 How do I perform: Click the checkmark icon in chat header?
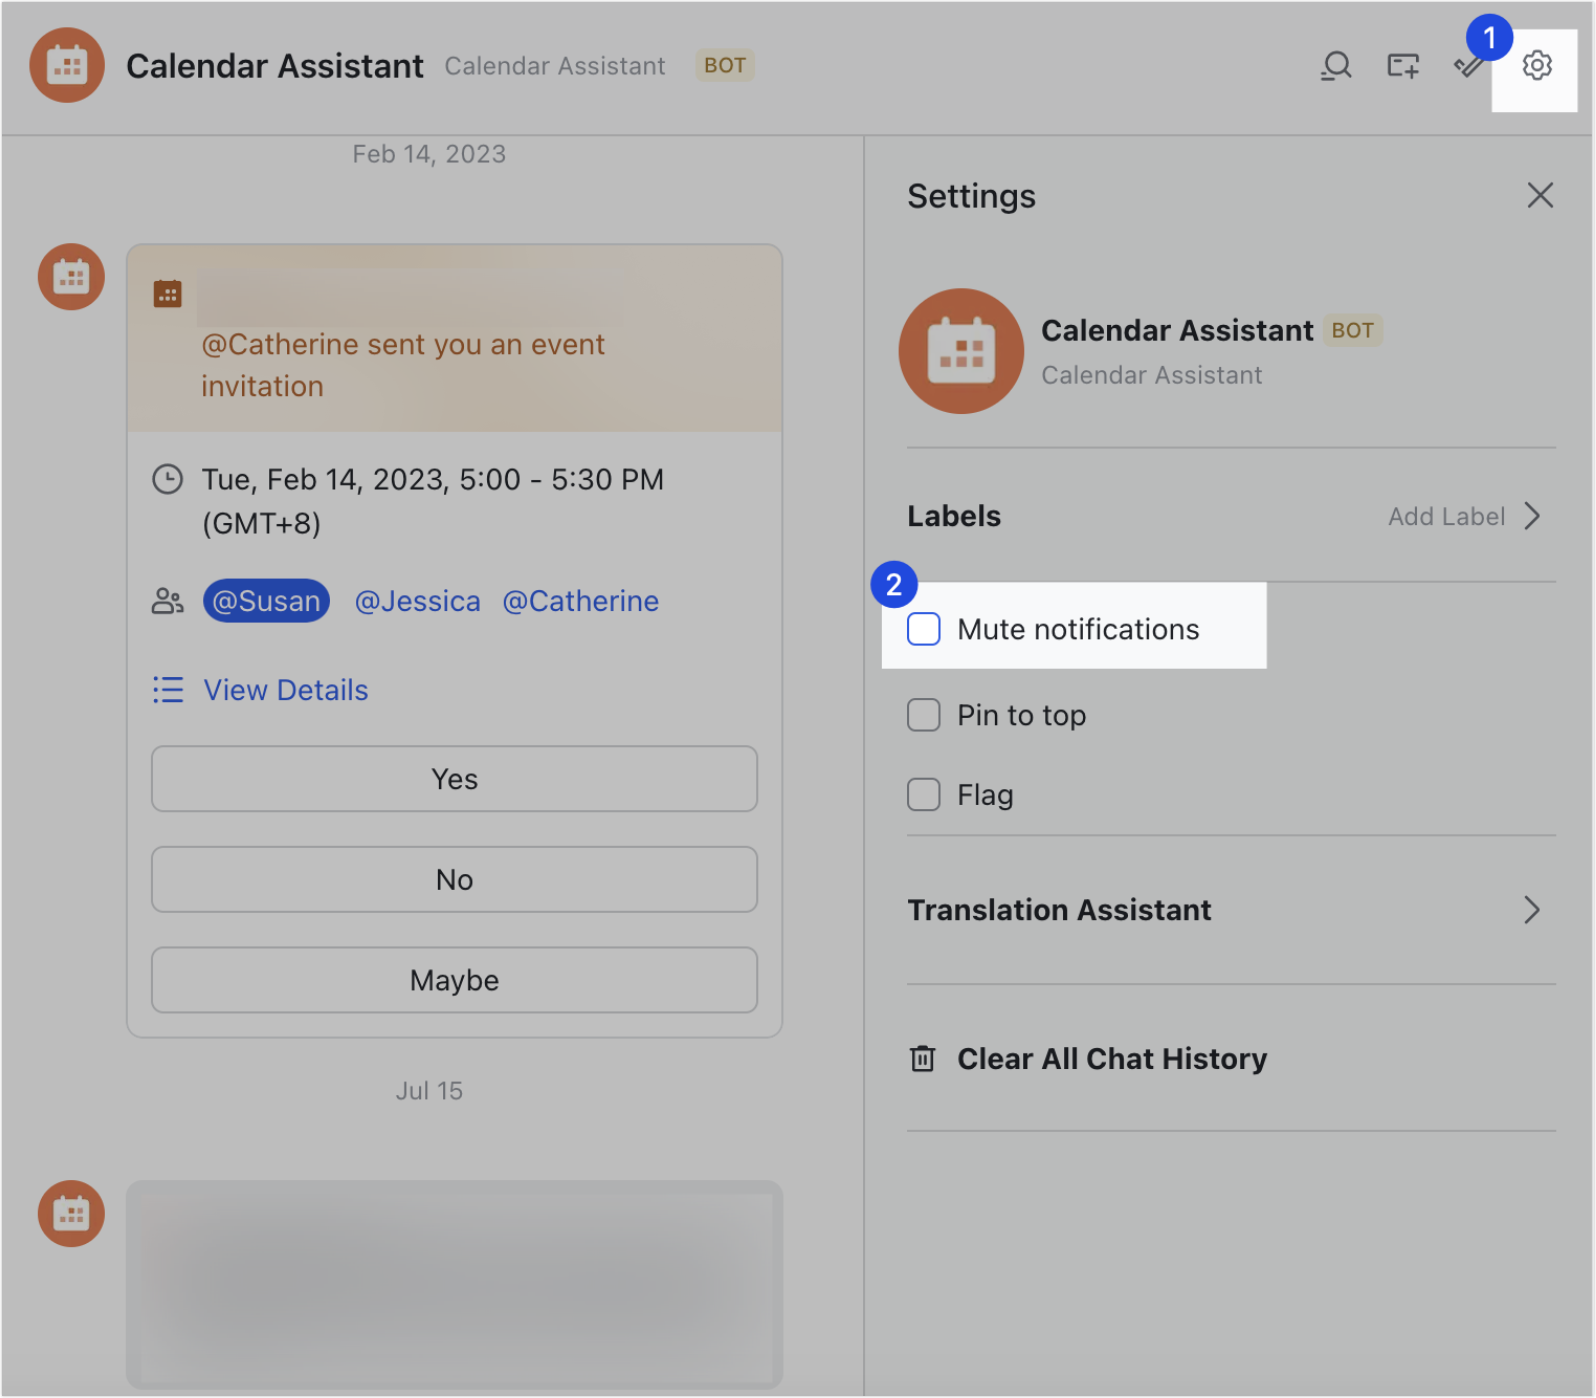tap(1467, 67)
